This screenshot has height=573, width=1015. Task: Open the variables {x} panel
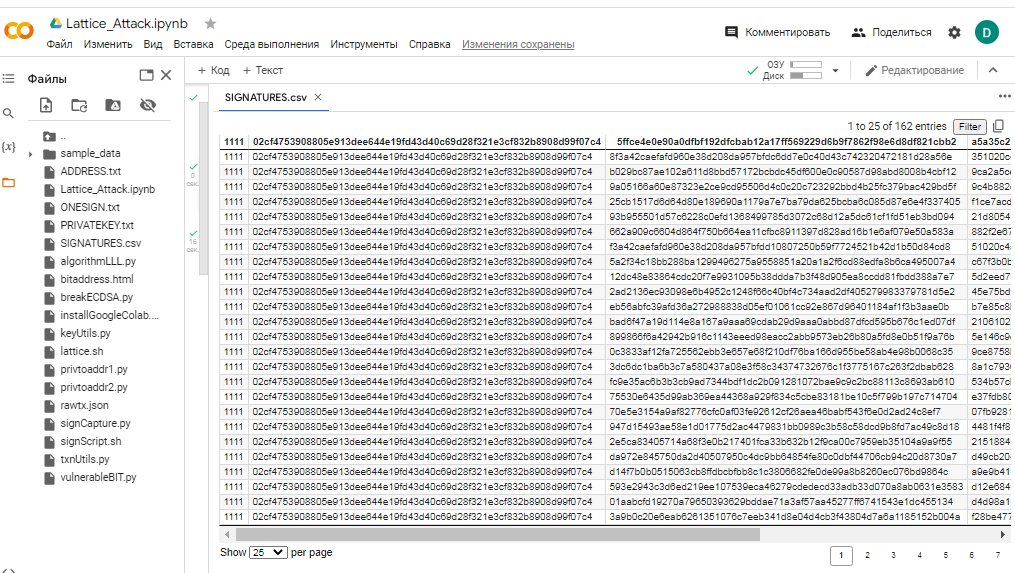(8, 147)
